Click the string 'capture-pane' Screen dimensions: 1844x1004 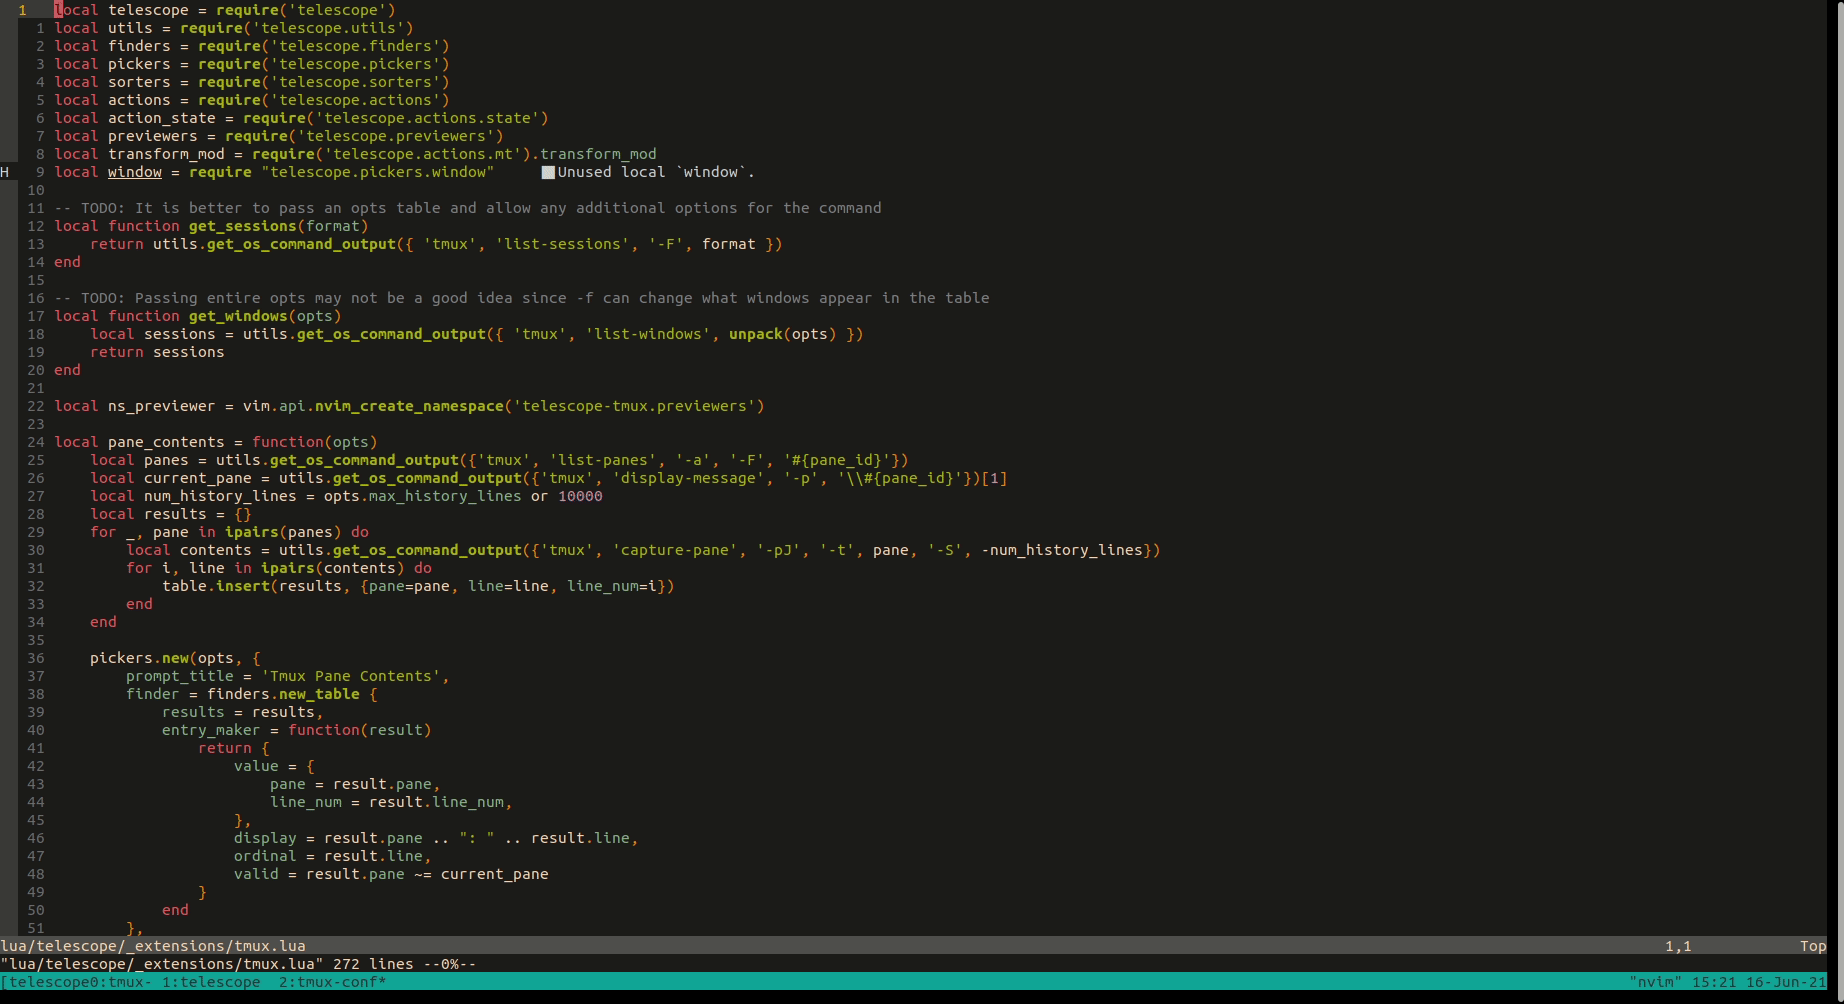click(x=675, y=550)
